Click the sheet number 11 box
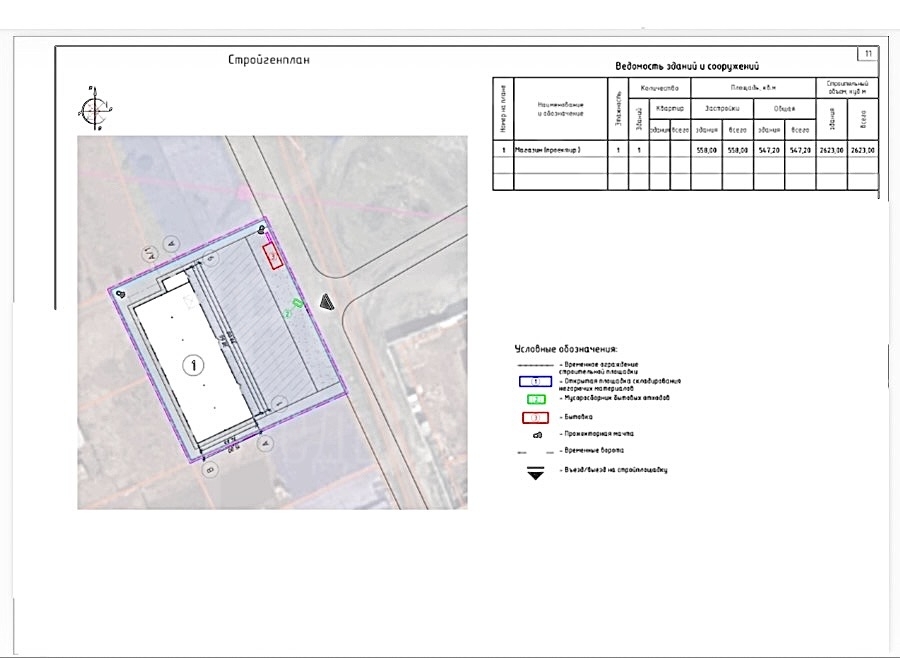 tap(868, 54)
